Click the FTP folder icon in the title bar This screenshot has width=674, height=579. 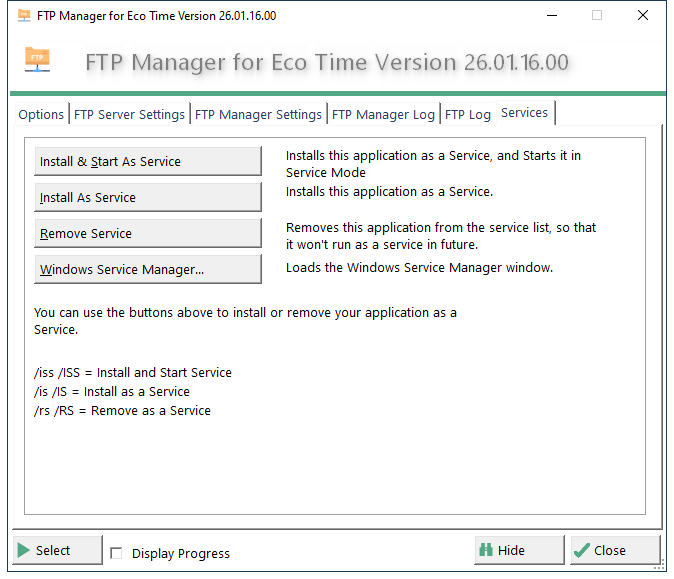(x=24, y=15)
